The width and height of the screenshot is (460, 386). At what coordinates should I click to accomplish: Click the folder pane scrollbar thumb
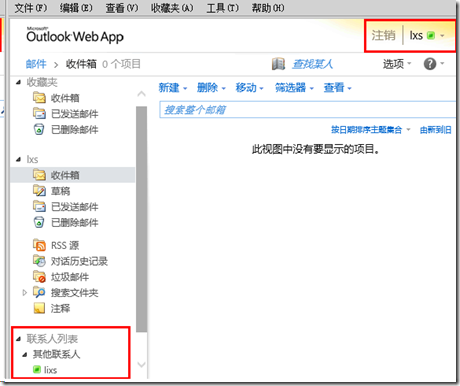(x=141, y=219)
